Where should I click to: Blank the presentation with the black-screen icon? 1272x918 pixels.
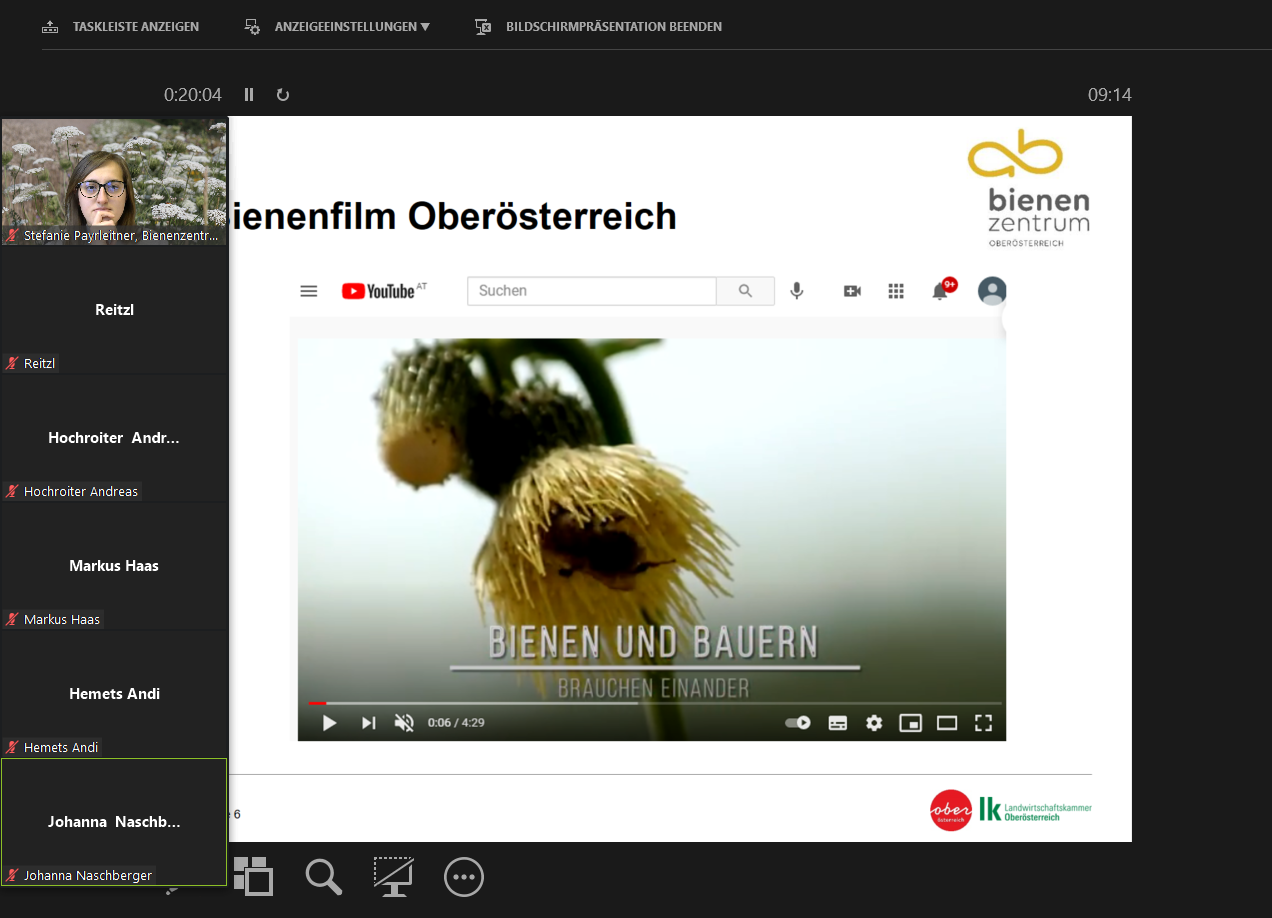coord(393,877)
